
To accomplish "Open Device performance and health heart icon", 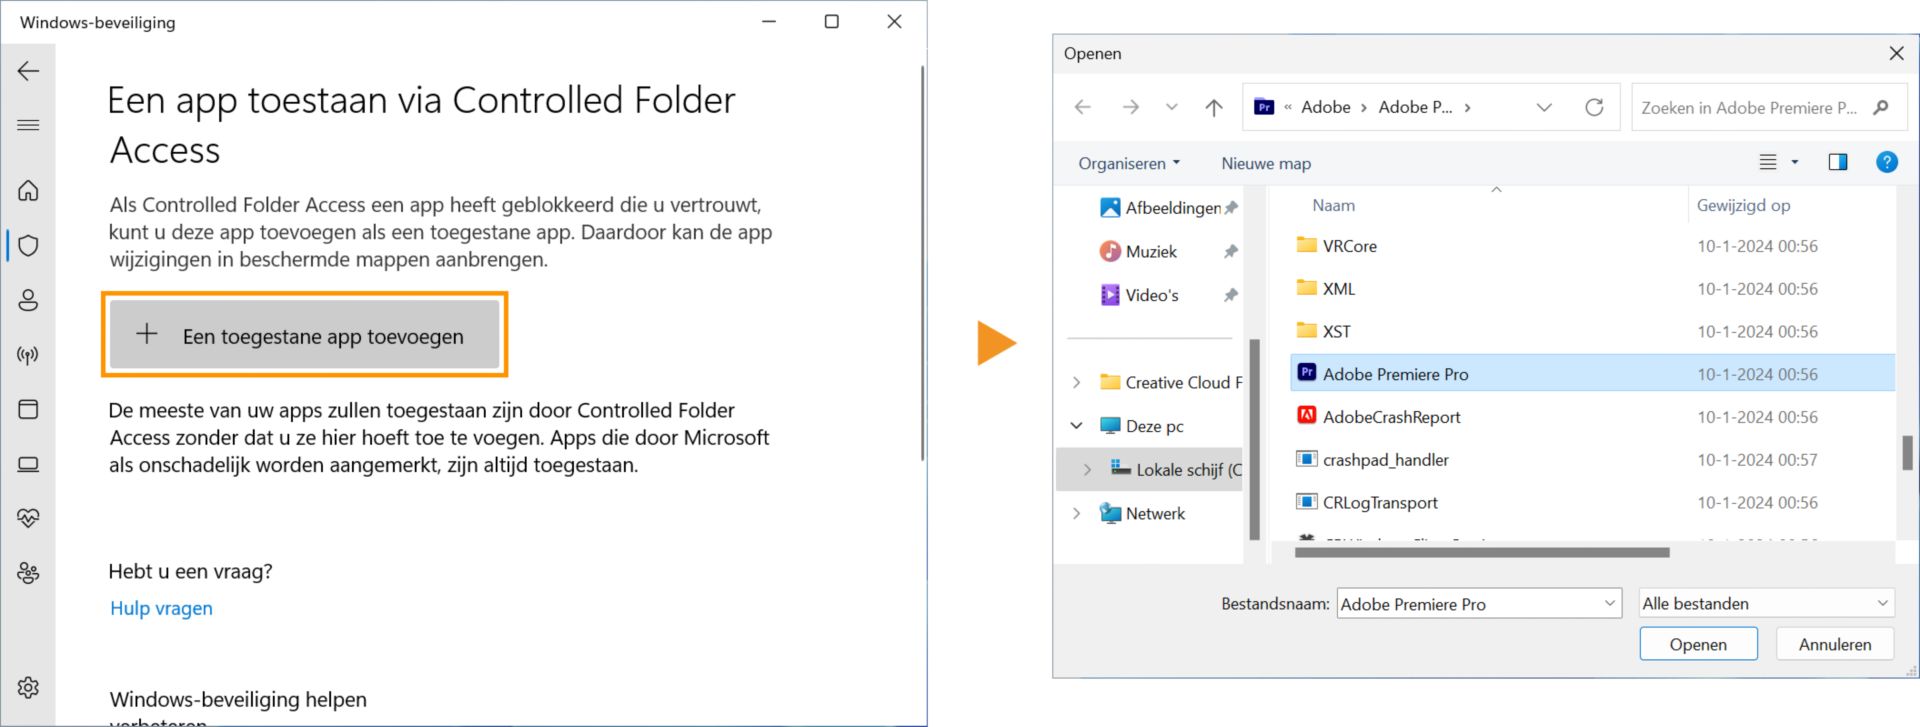I will 28,518.
